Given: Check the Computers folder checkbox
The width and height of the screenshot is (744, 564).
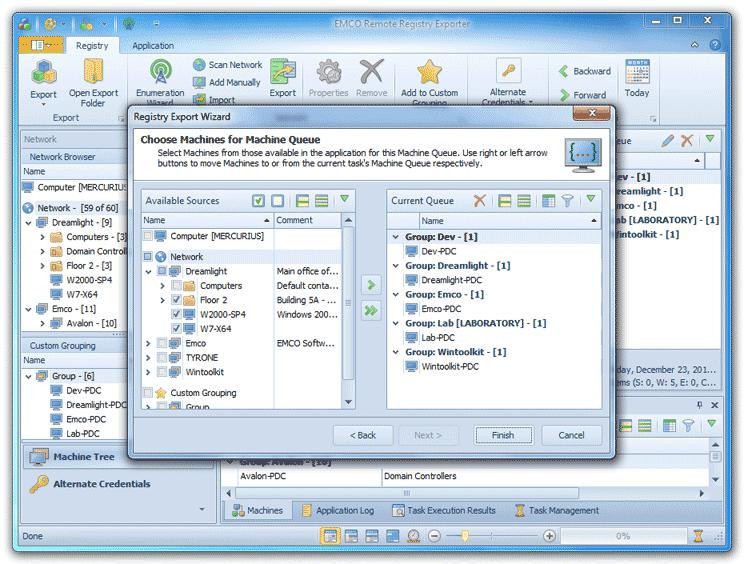Looking at the screenshot, I should [x=177, y=286].
